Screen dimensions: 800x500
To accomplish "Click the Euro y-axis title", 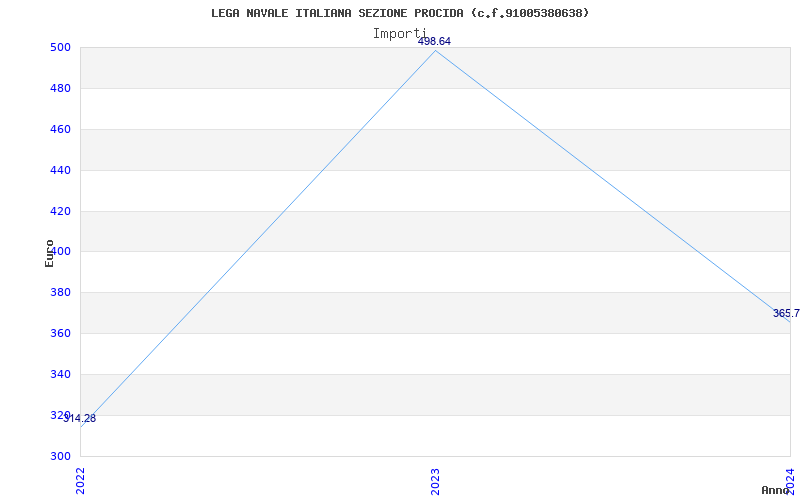I will (49, 253).
